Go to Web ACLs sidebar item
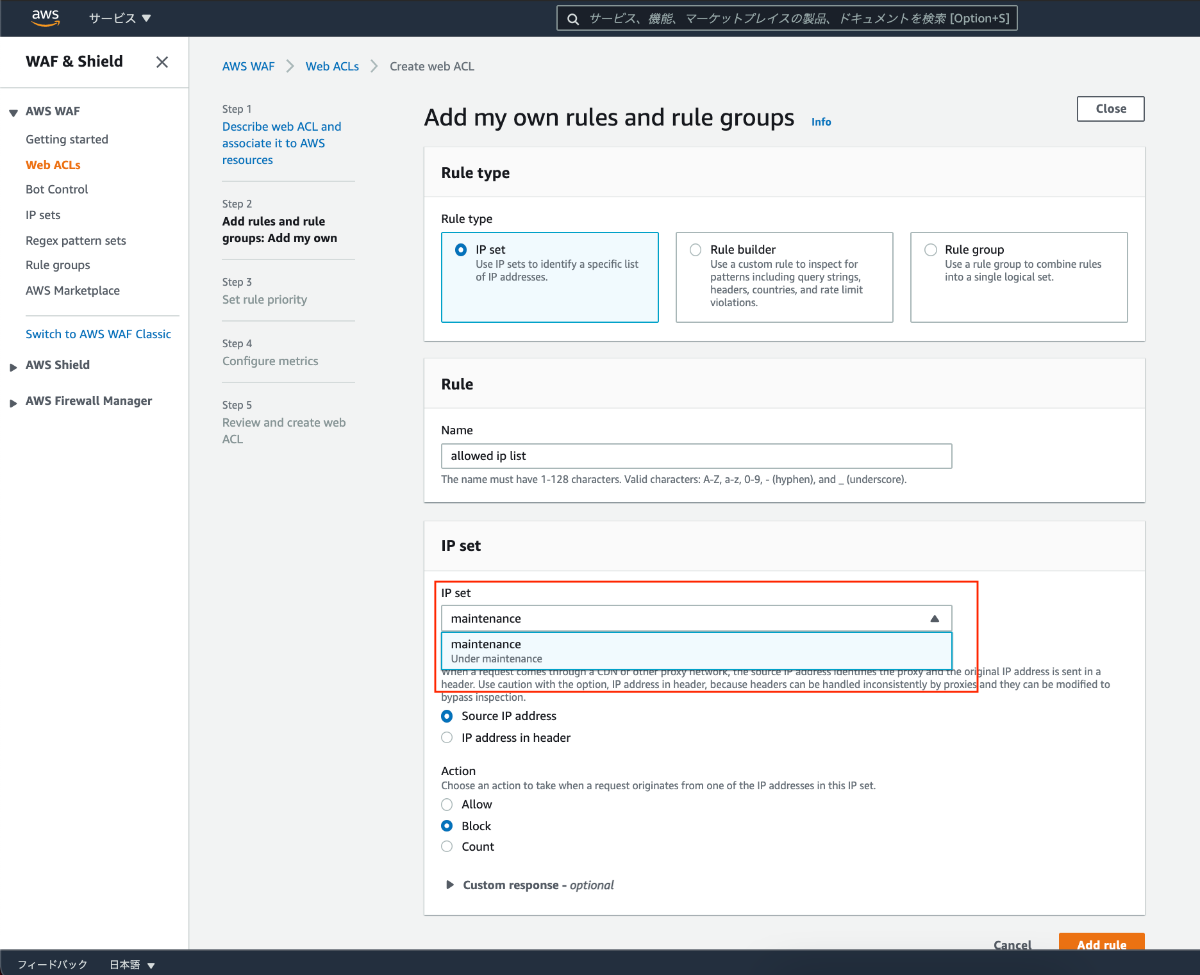The image size is (1200, 975). tap(53, 165)
